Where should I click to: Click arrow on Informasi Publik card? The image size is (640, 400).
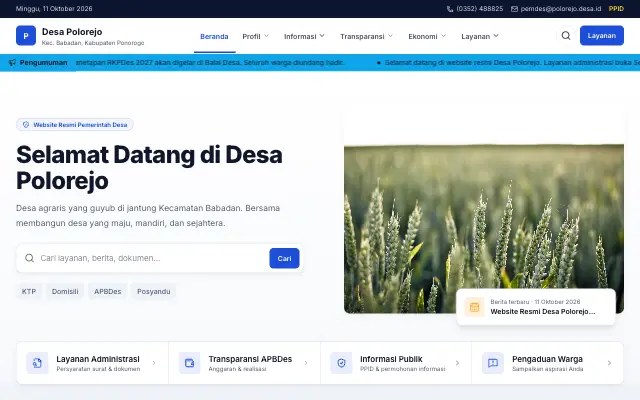point(457,363)
